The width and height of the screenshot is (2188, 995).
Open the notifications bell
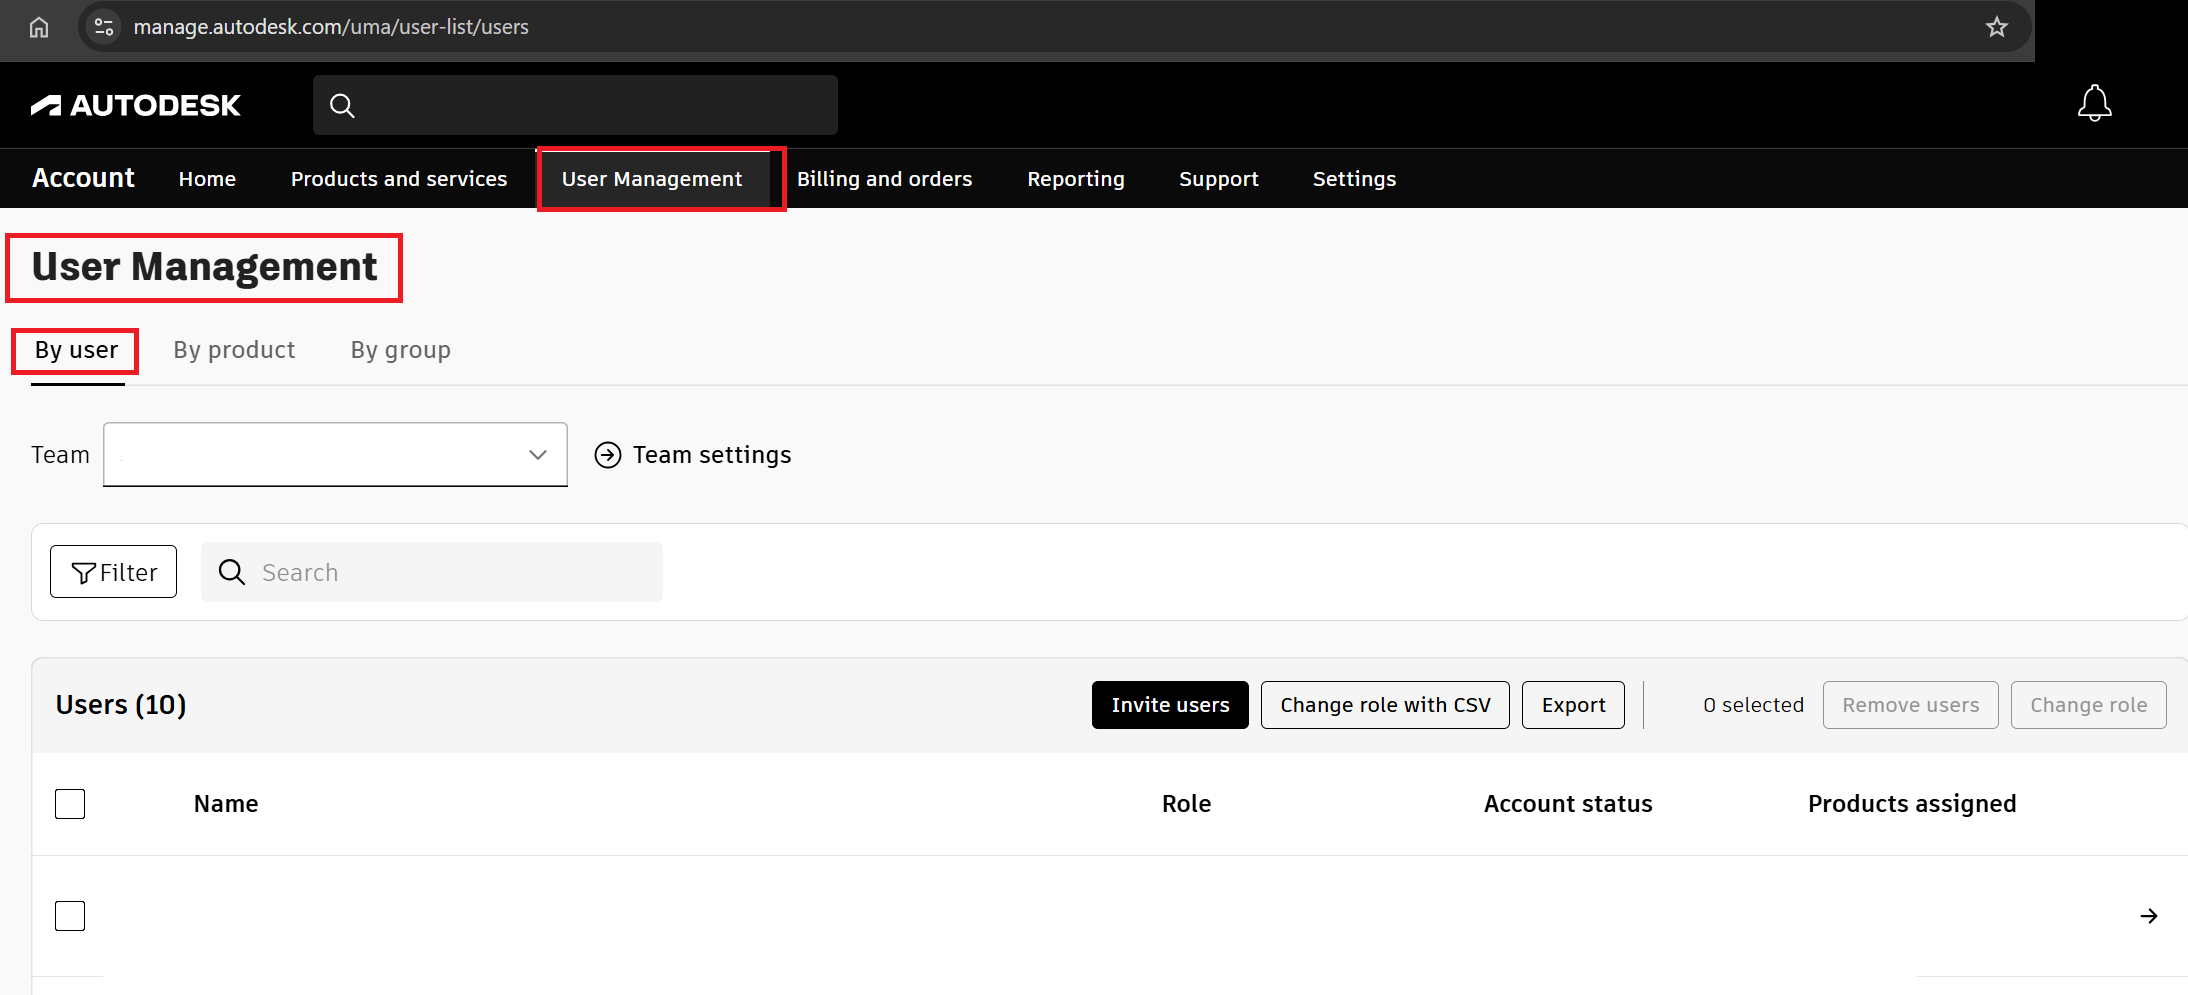pos(2094,103)
